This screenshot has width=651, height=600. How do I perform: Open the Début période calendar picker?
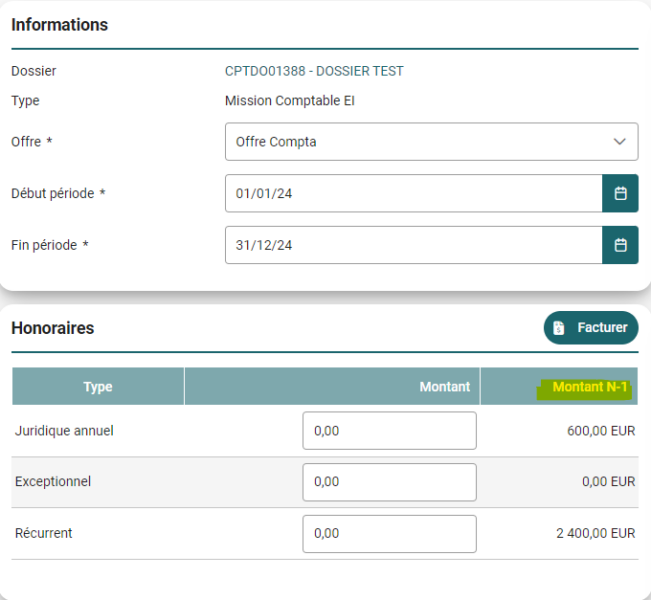click(x=620, y=193)
